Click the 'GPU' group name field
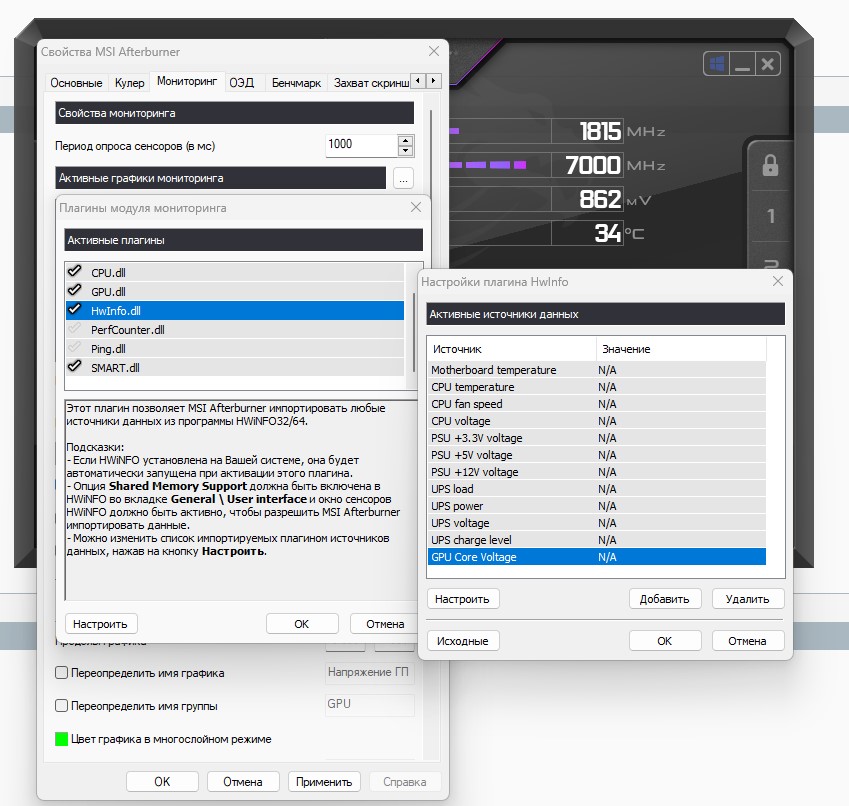849x806 pixels. (369, 704)
